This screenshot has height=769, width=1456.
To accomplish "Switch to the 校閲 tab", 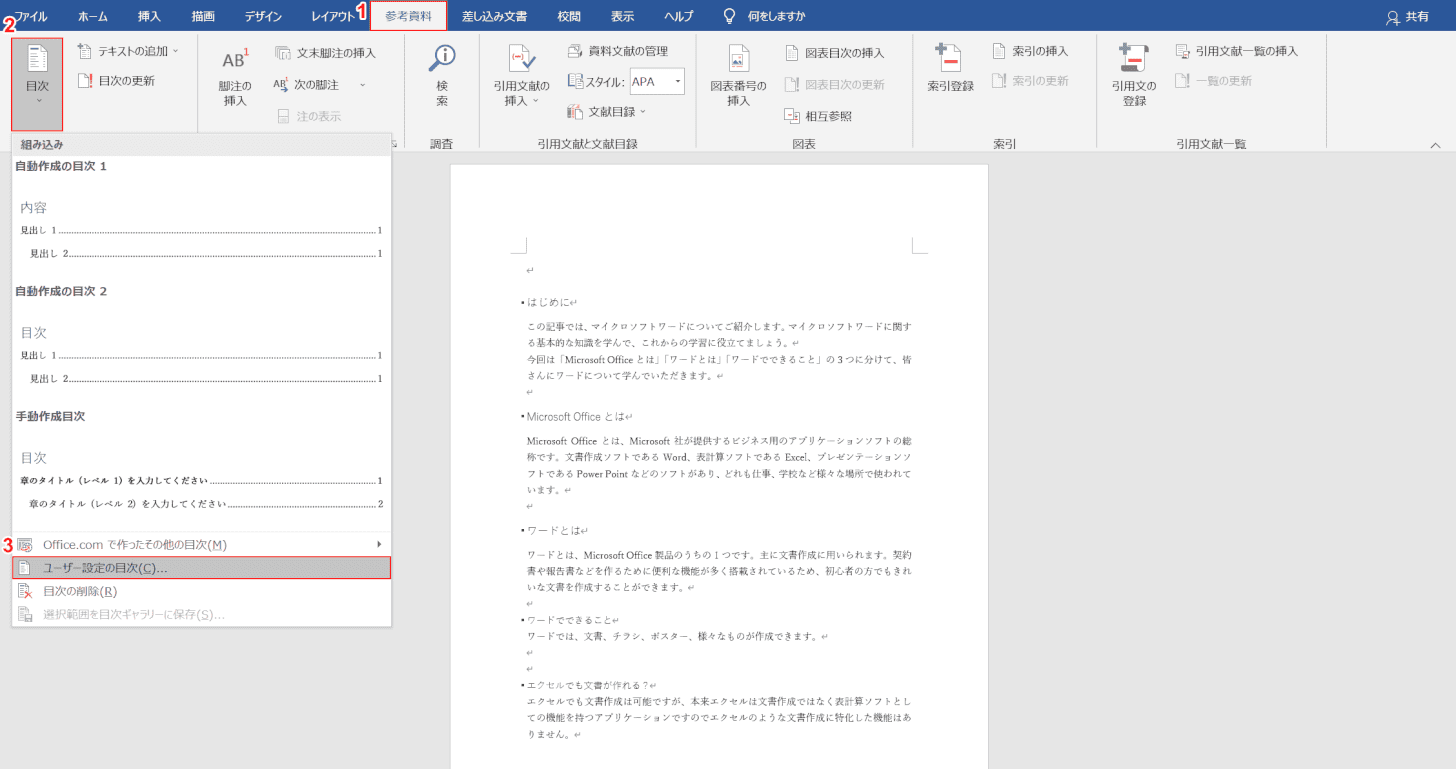I will pyautogui.click(x=569, y=16).
